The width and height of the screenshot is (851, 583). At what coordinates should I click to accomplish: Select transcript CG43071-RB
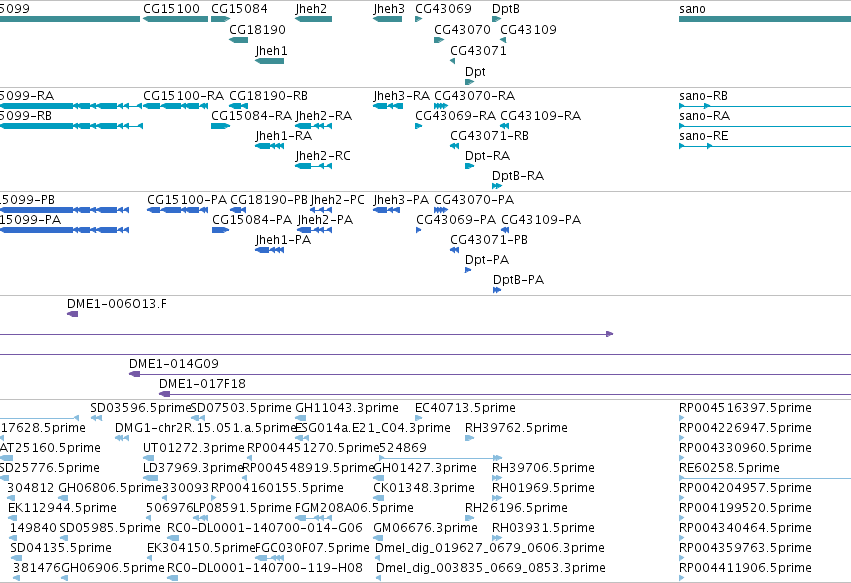[454, 146]
